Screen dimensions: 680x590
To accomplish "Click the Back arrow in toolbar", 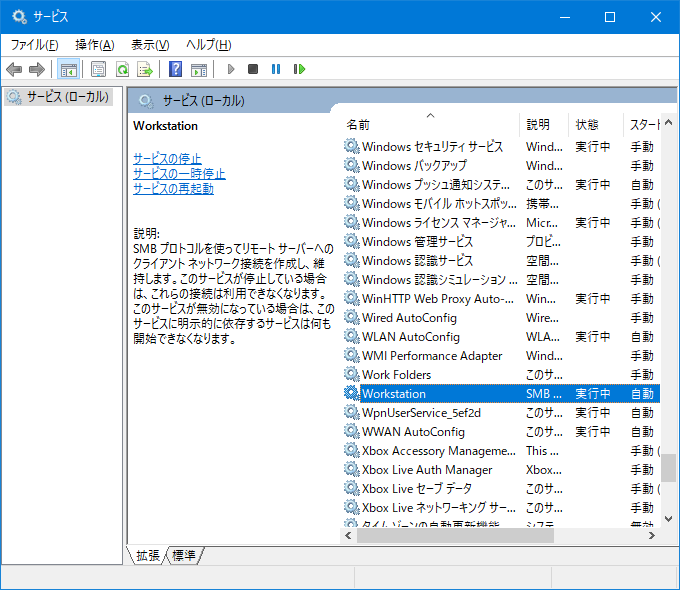I will [x=14, y=69].
